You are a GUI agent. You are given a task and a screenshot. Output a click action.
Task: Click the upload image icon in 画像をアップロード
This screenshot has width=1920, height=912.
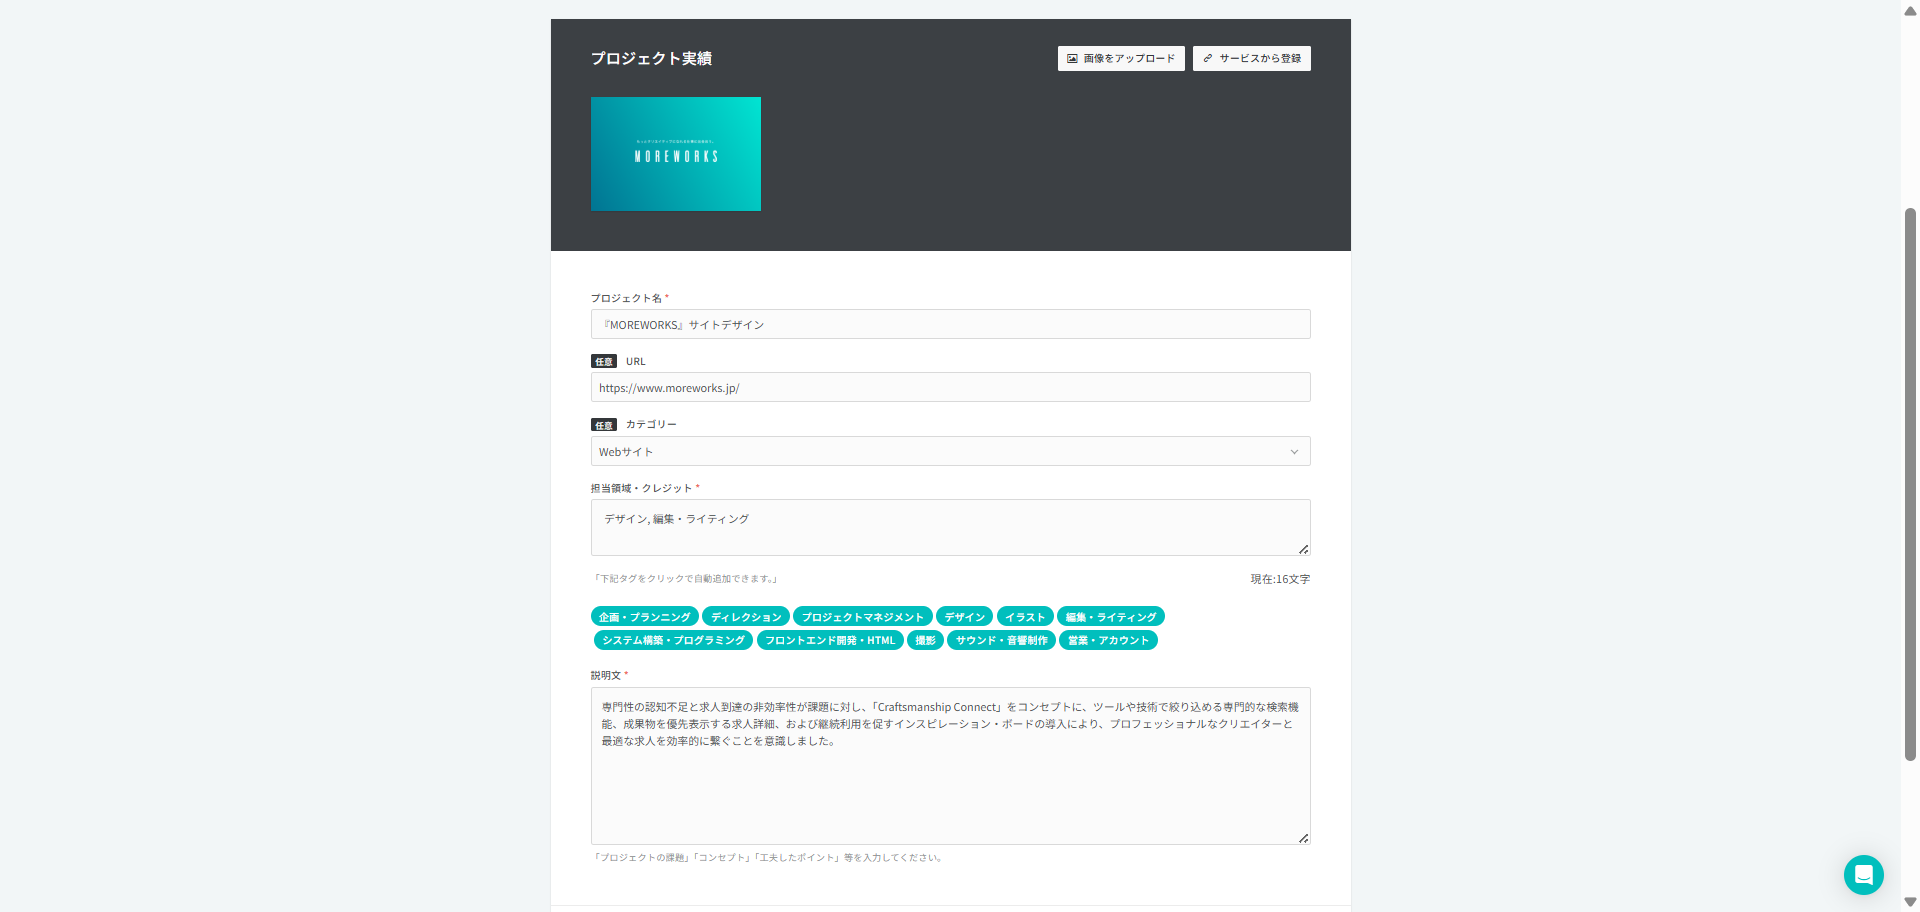coord(1072,59)
